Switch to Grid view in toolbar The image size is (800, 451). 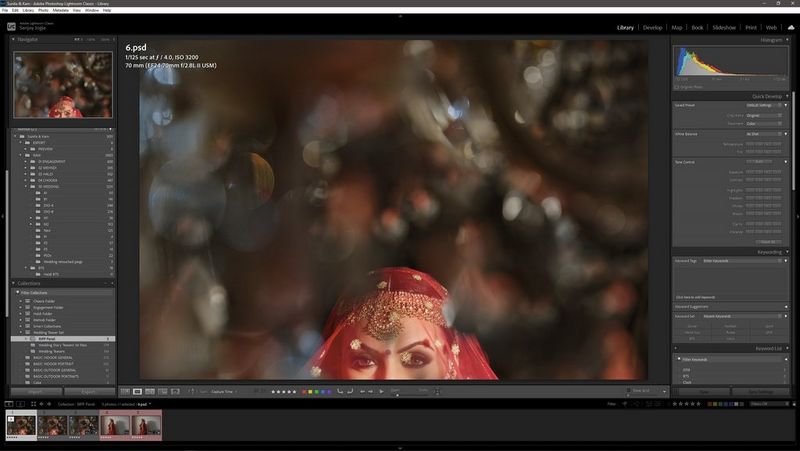click(125, 391)
